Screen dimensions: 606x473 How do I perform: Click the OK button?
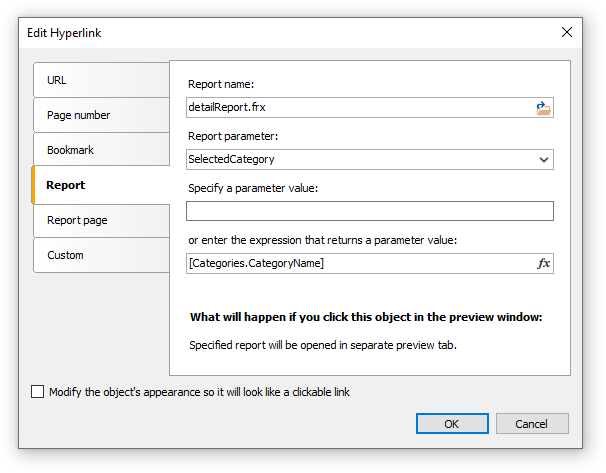(452, 424)
